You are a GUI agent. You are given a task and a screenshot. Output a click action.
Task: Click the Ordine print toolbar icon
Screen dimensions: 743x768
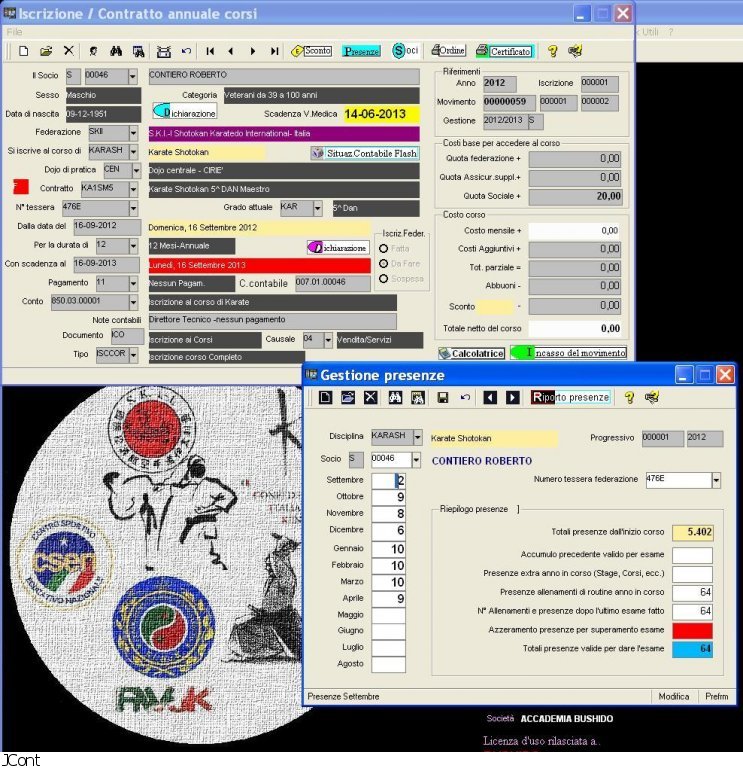[447, 51]
